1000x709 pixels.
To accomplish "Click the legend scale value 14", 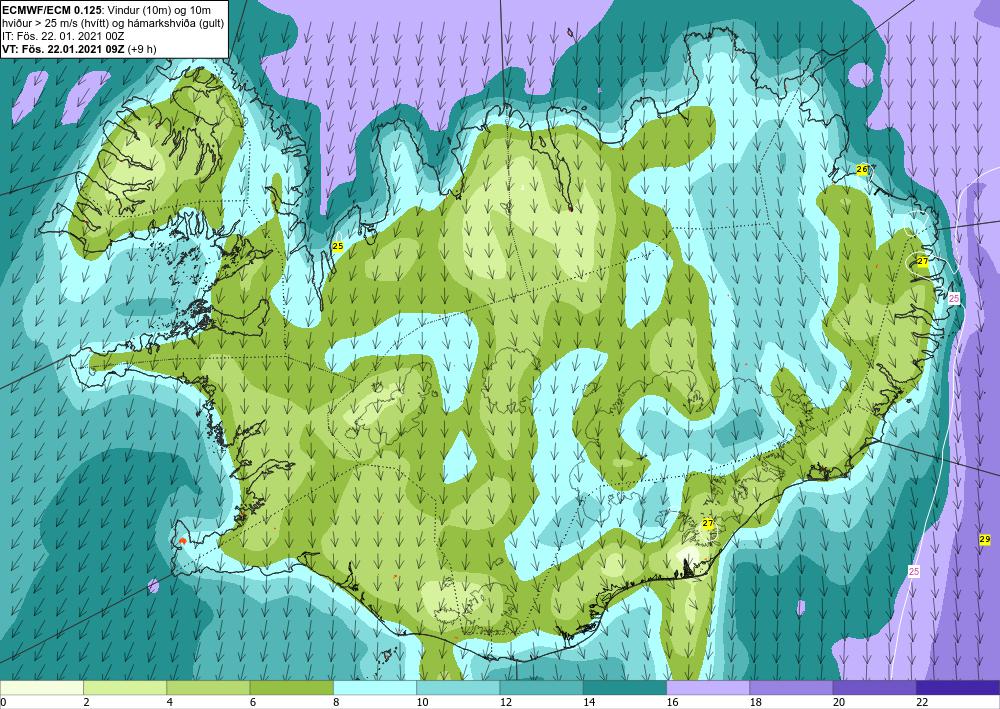I will click(589, 702).
